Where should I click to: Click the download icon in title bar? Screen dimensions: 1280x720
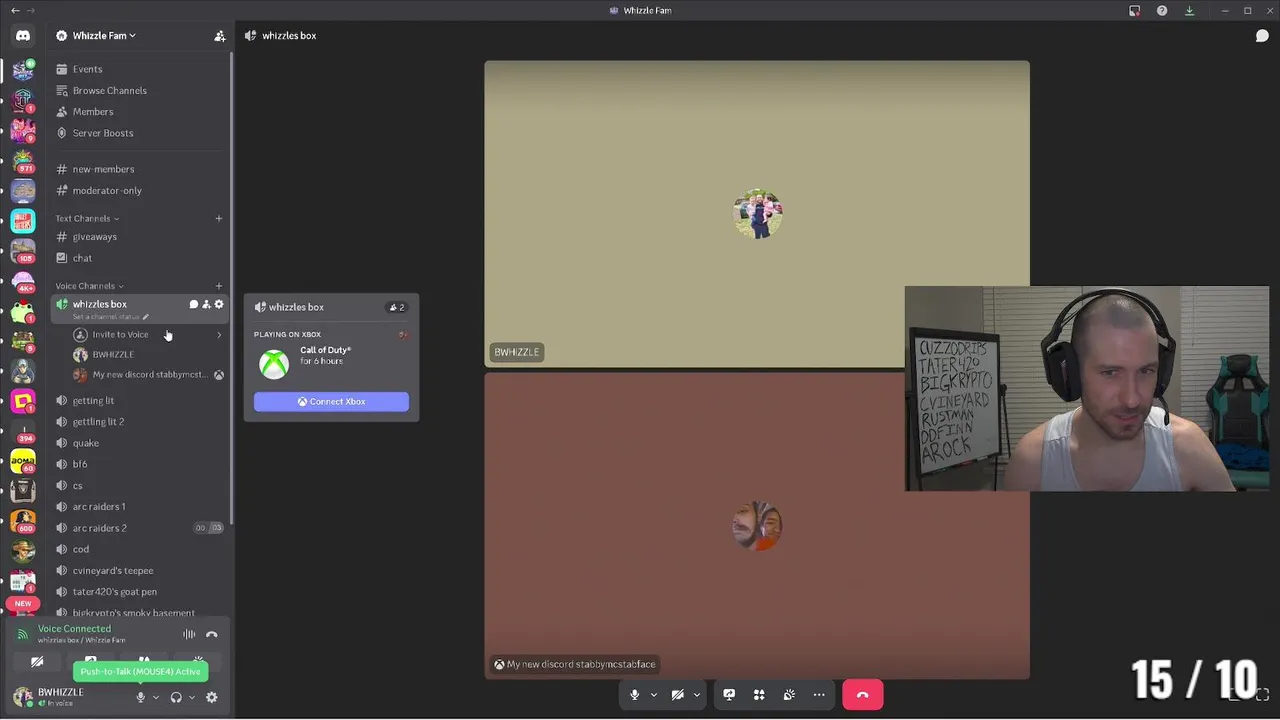(1189, 10)
